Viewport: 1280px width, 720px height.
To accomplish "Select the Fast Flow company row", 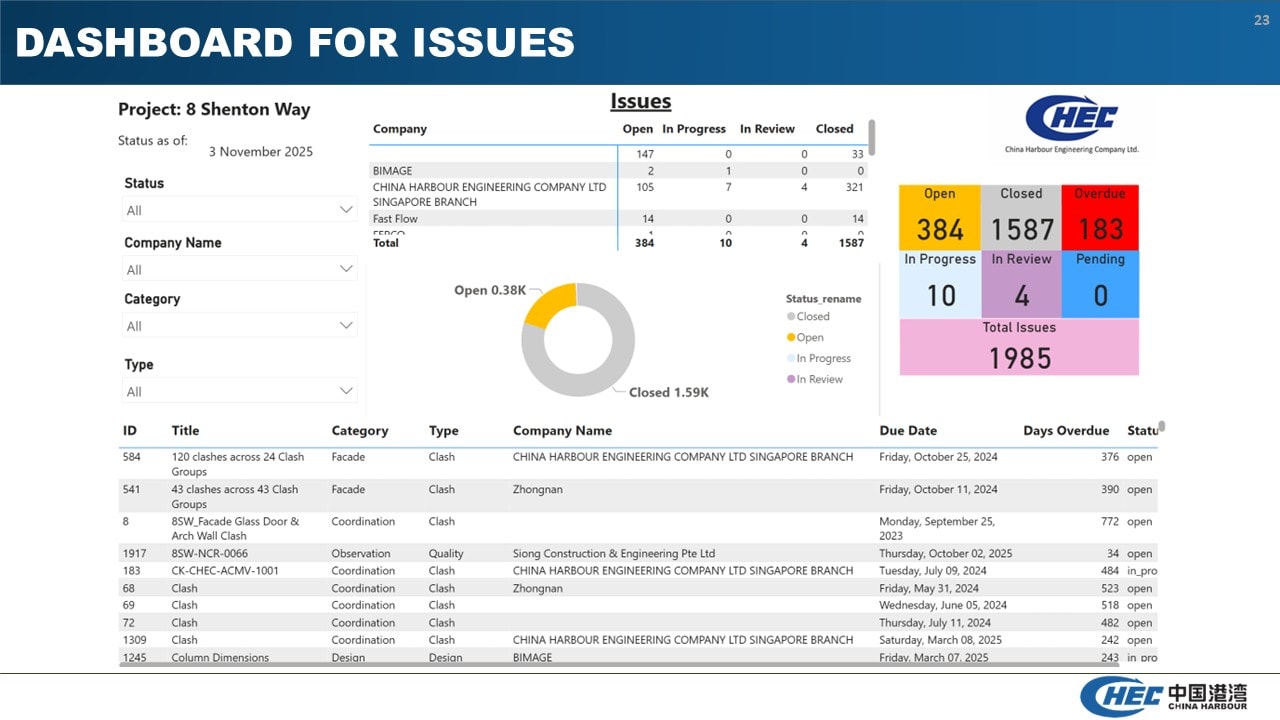I will [x=618, y=219].
